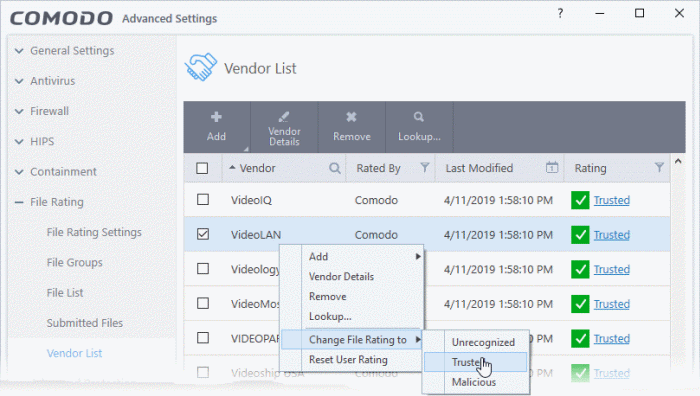The image size is (700, 396).
Task: Click the Lookup magnifier toolbar icon
Action: pos(418,117)
